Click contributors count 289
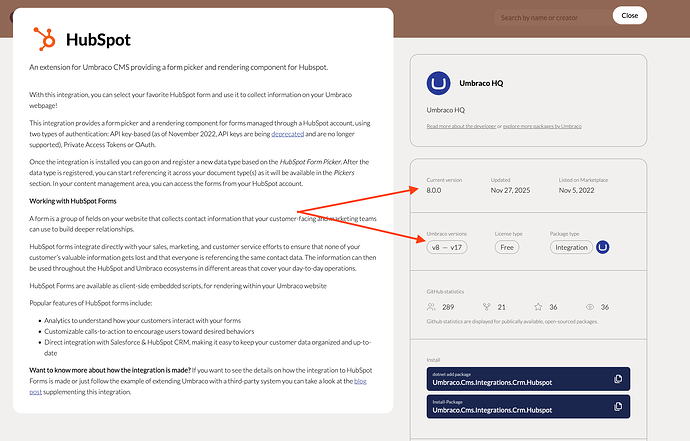Screen dimensions: 690x441 (448, 307)
